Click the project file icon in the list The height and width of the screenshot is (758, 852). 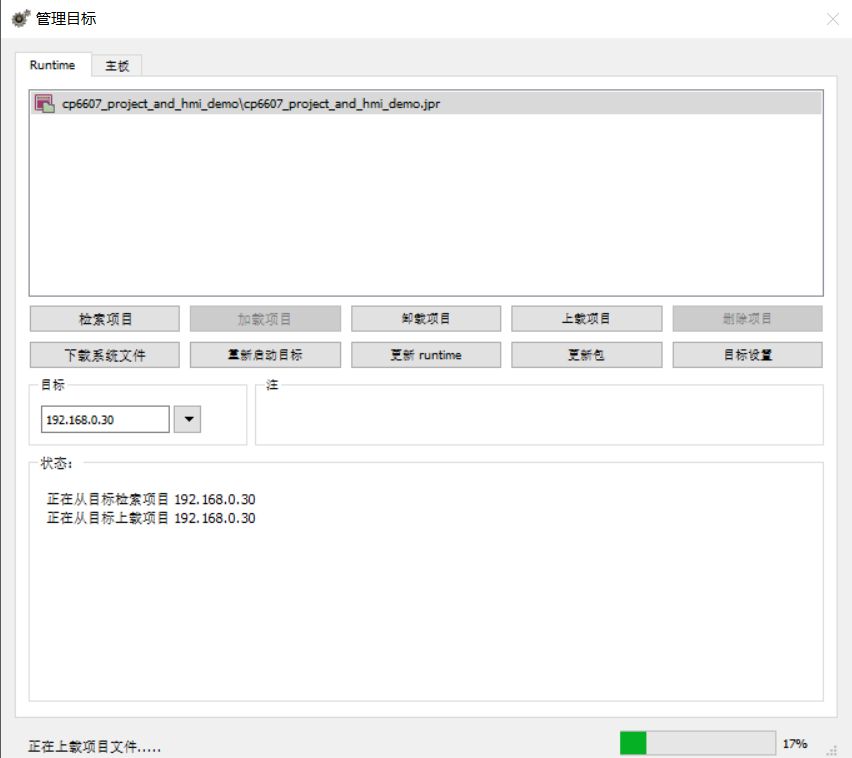pyautogui.click(x=44, y=103)
